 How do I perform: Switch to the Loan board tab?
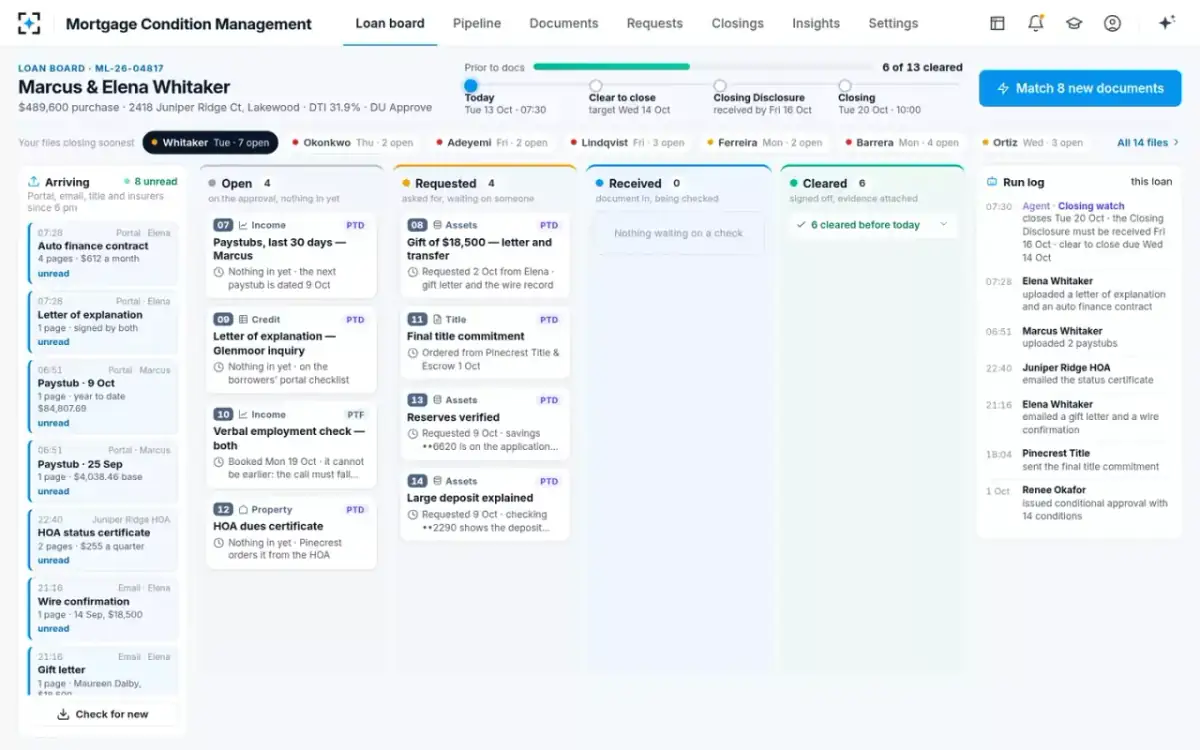point(390,23)
